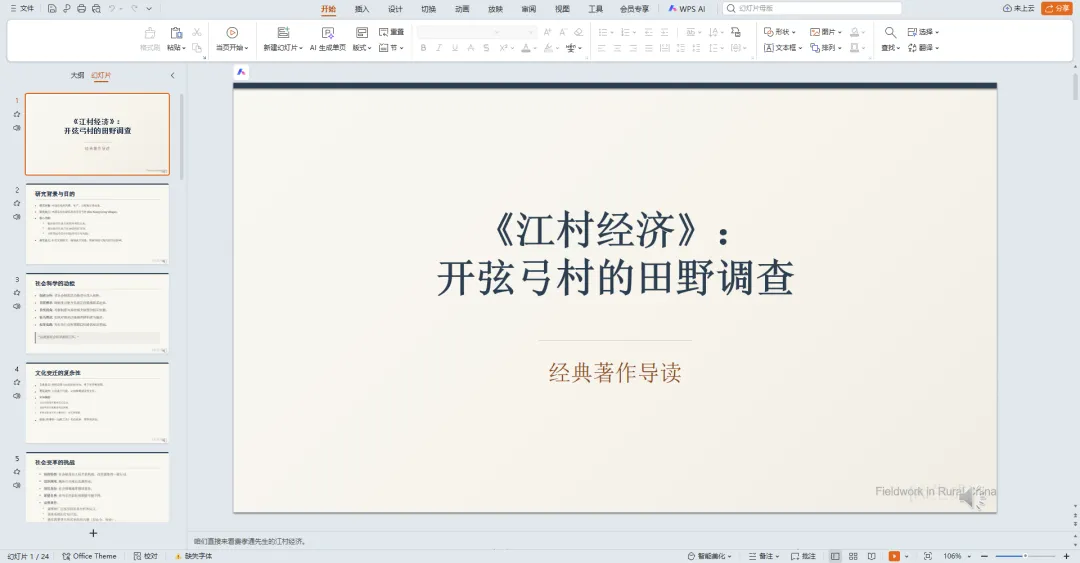Click the Cut scissors icon

point(197,32)
